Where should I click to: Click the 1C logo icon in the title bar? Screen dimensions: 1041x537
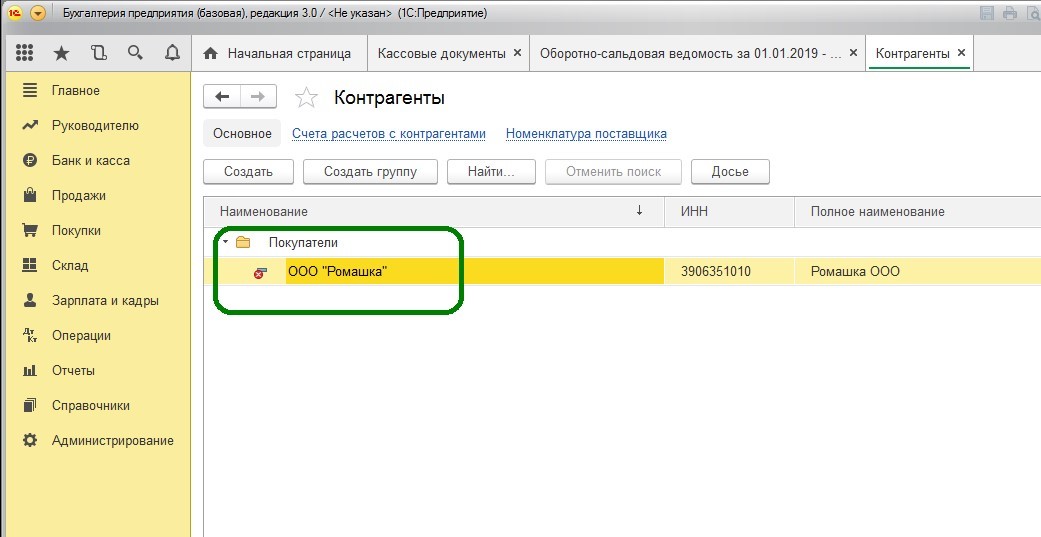[15, 13]
